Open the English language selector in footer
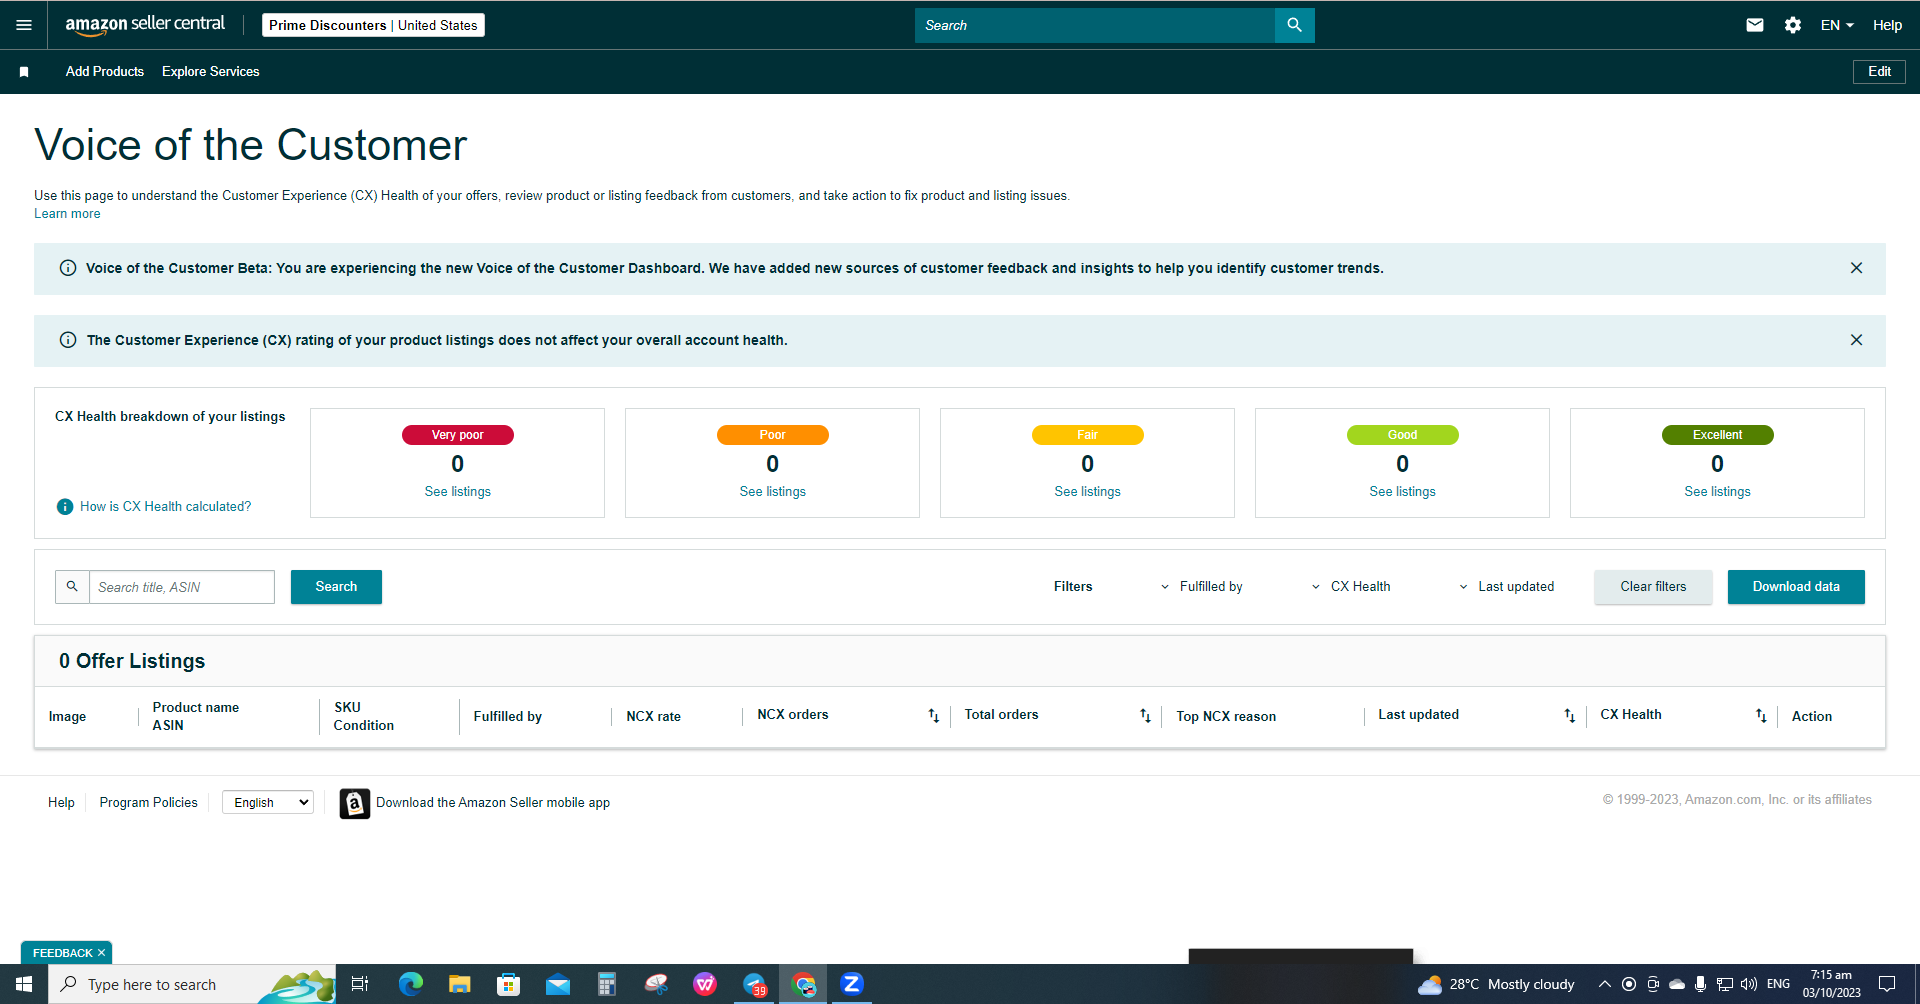1920x1004 pixels. [x=268, y=802]
